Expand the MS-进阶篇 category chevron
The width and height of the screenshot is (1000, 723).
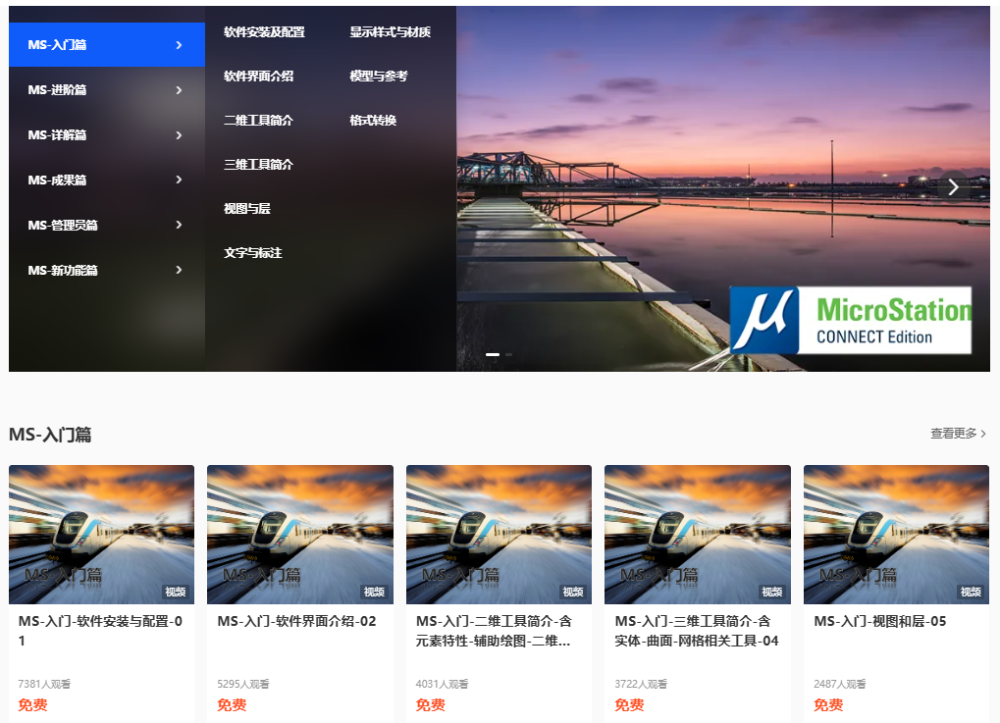pyautogui.click(x=179, y=90)
